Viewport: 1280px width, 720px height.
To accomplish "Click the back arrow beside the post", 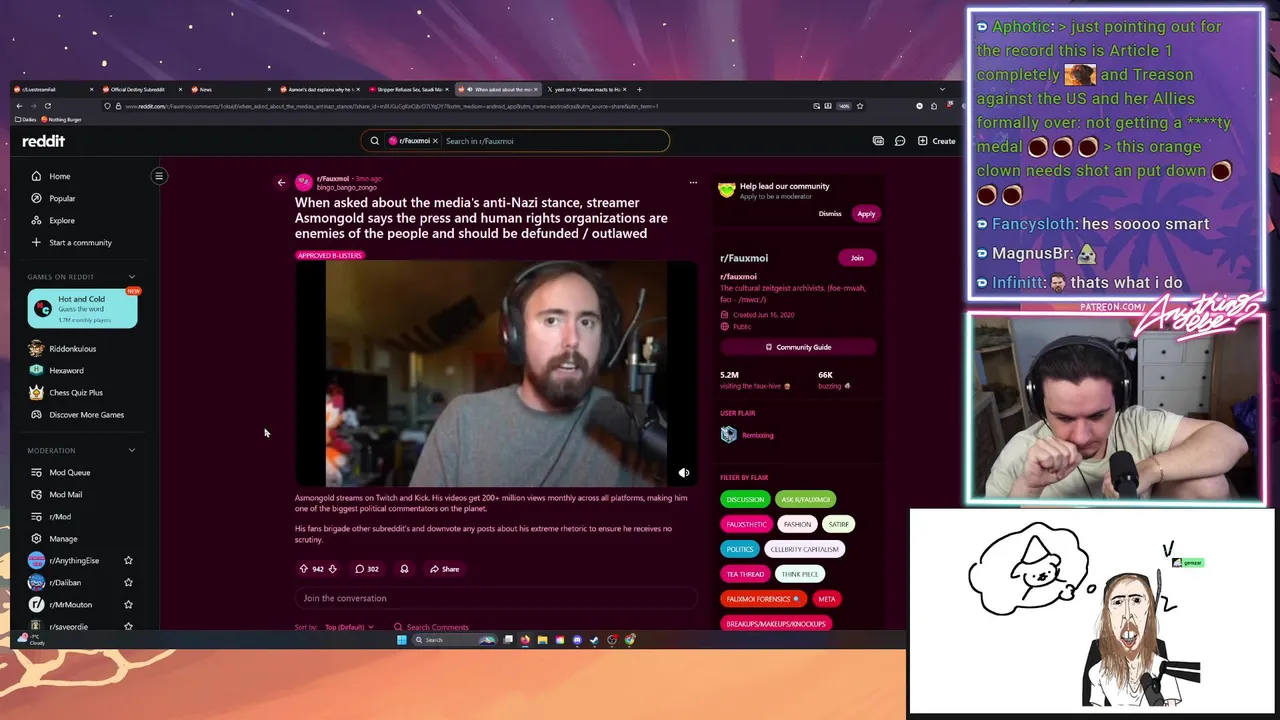I will click(x=281, y=182).
